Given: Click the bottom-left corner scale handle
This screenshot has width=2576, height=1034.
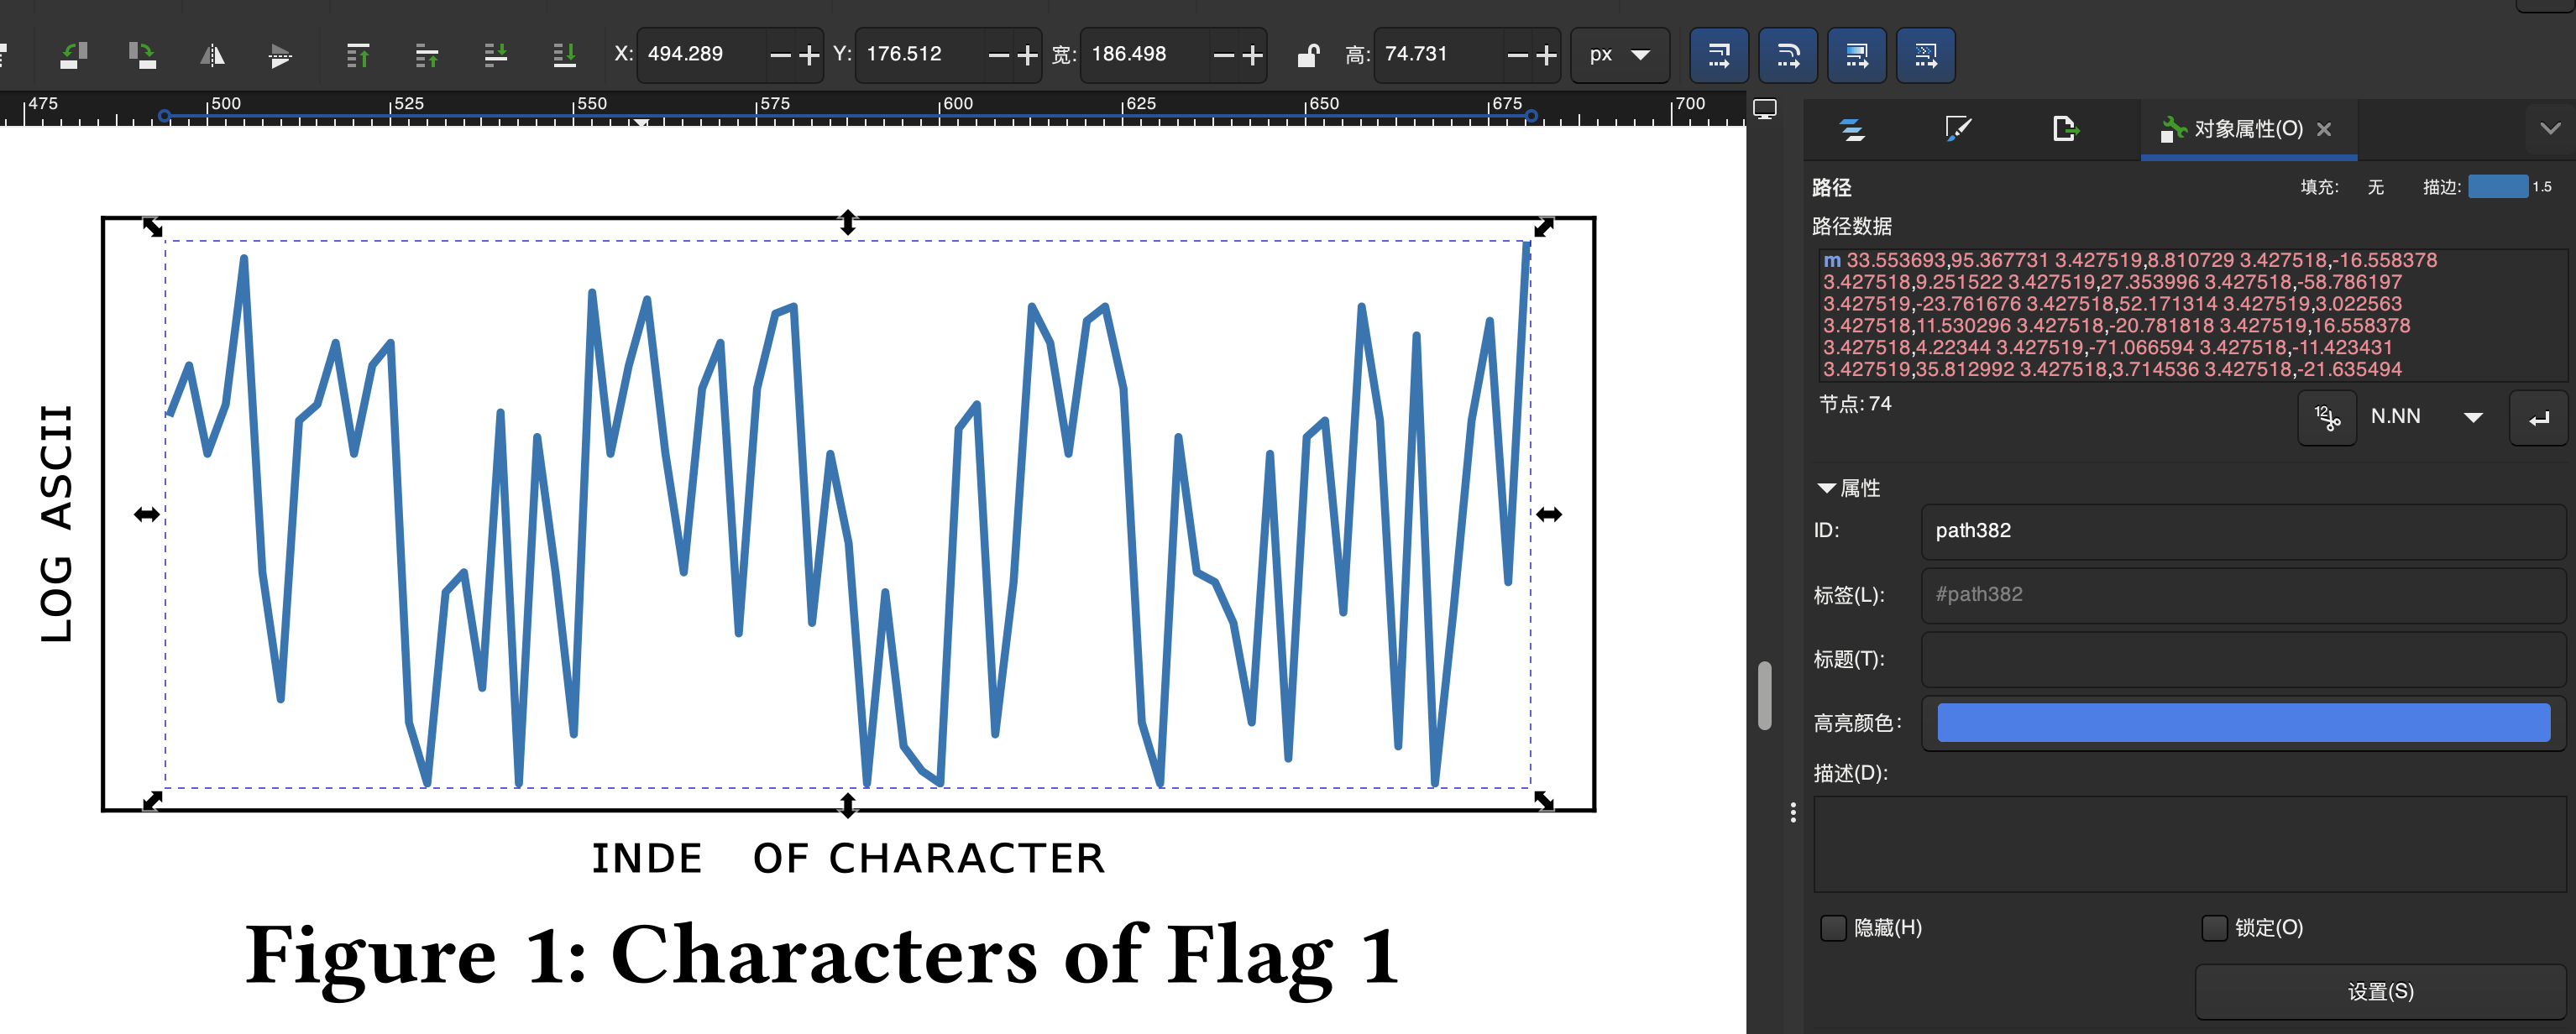Looking at the screenshot, I should point(152,800).
